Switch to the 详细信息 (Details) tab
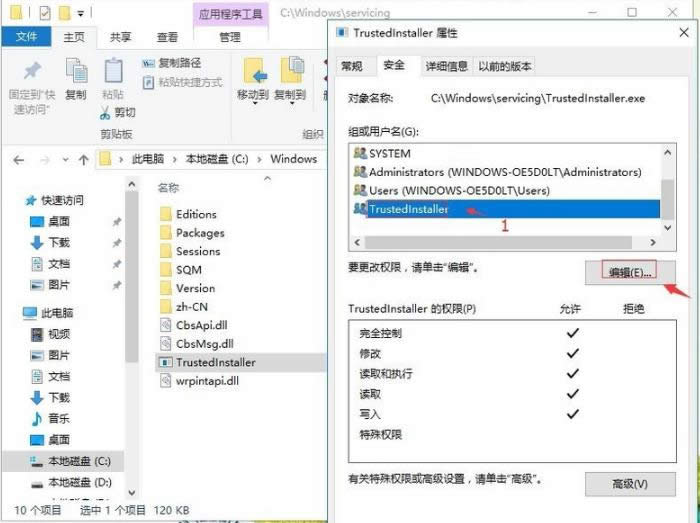 [x=446, y=66]
